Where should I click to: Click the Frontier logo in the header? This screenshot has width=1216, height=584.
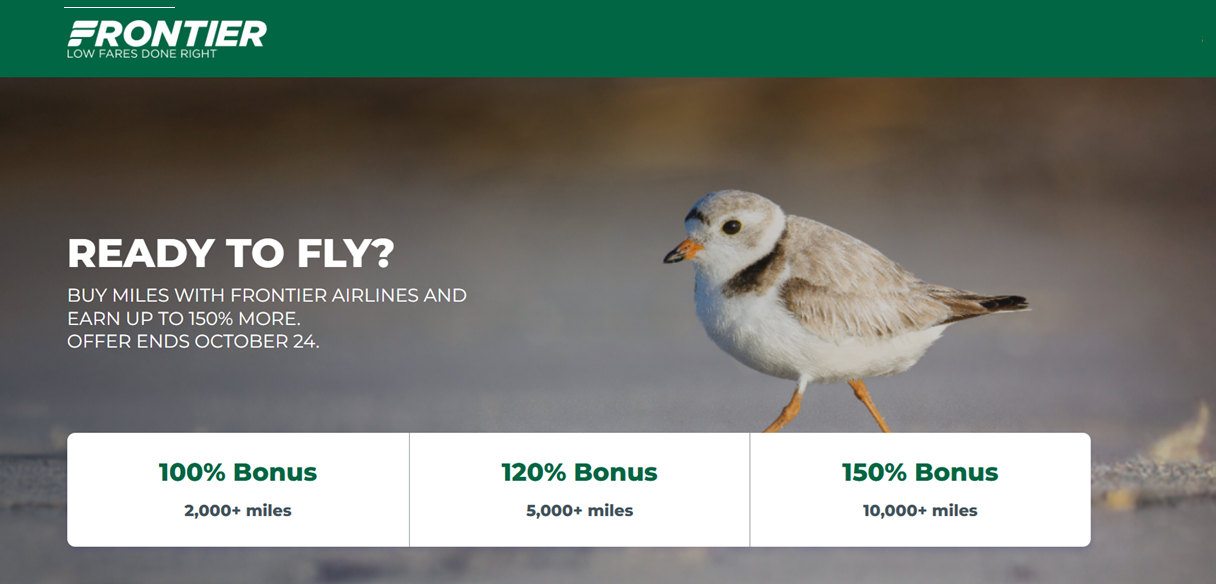click(x=167, y=33)
